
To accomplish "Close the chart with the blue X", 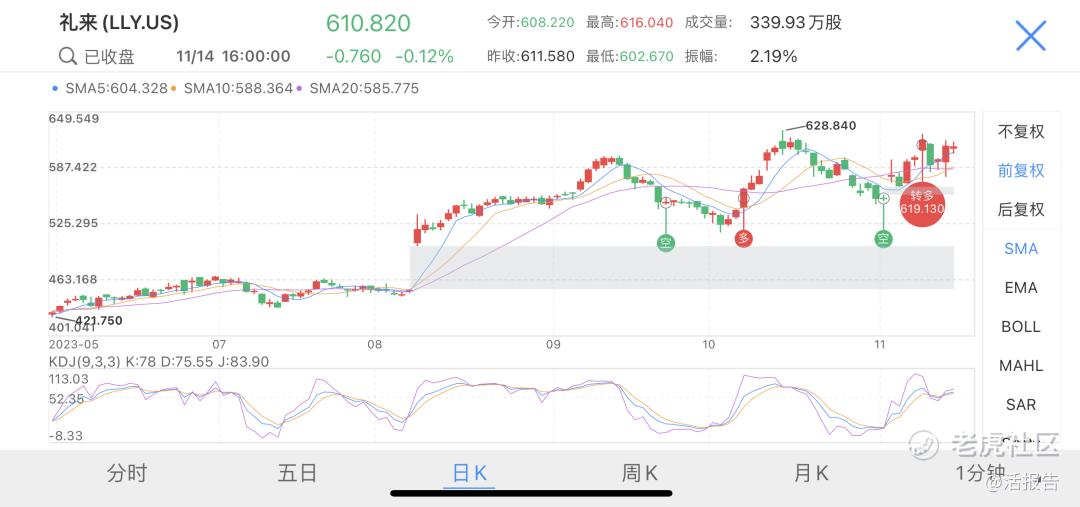I will [x=1030, y=36].
